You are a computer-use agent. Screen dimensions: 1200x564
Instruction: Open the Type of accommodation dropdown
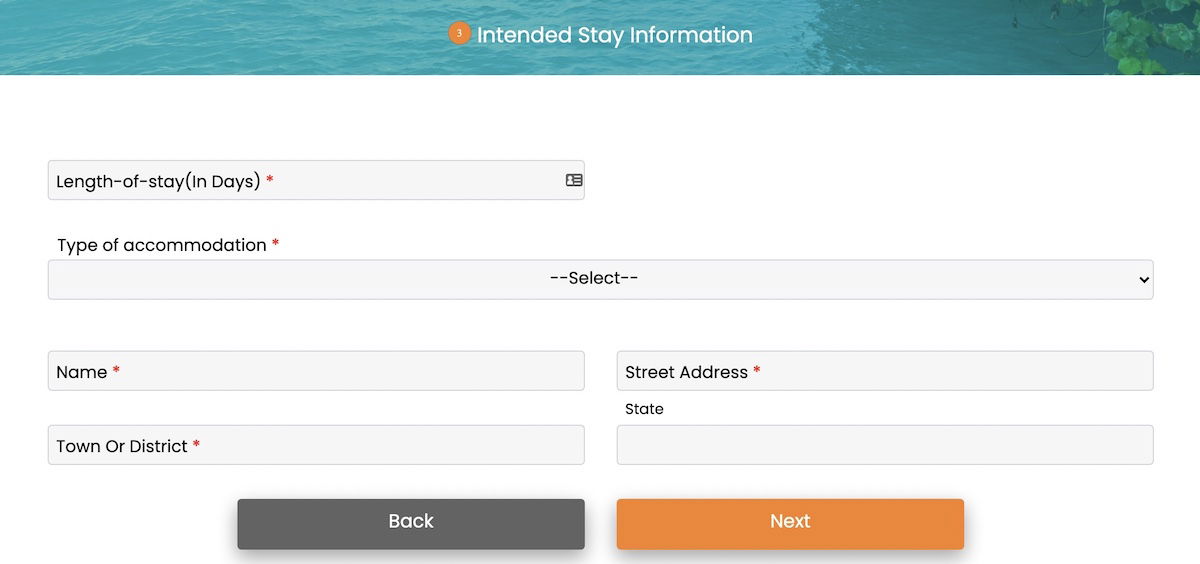click(x=600, y=279)
